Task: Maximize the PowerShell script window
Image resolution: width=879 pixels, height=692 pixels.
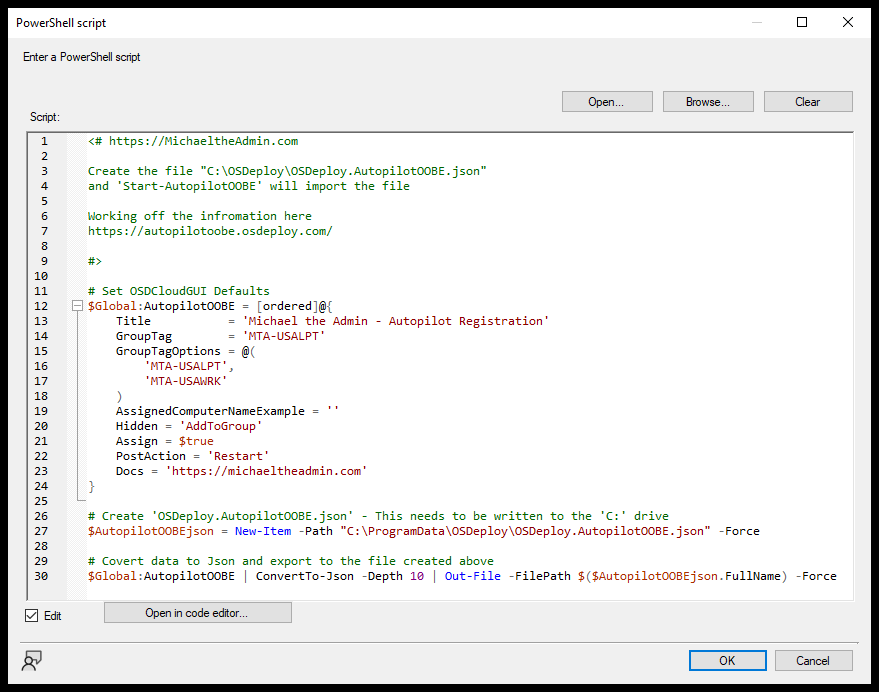Action: (x=802, y=22)
